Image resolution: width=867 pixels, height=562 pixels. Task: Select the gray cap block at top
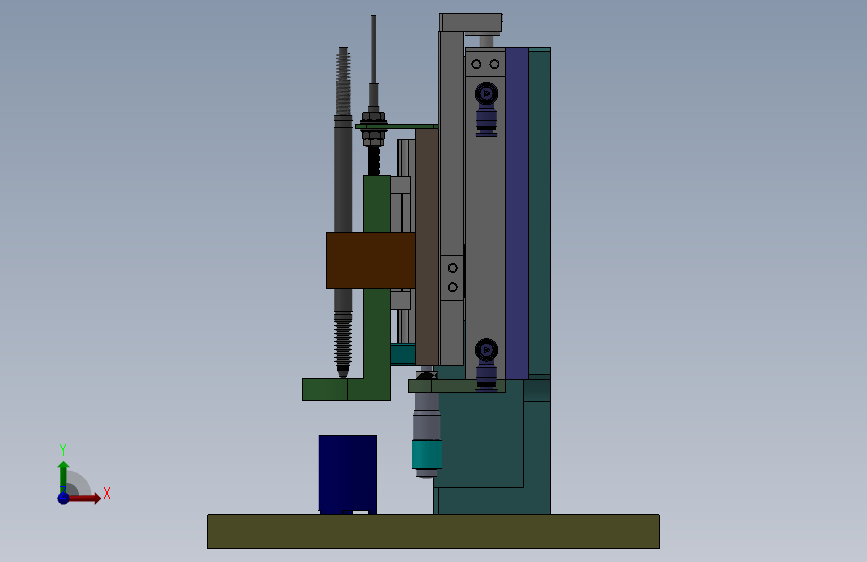pos(471,23)
